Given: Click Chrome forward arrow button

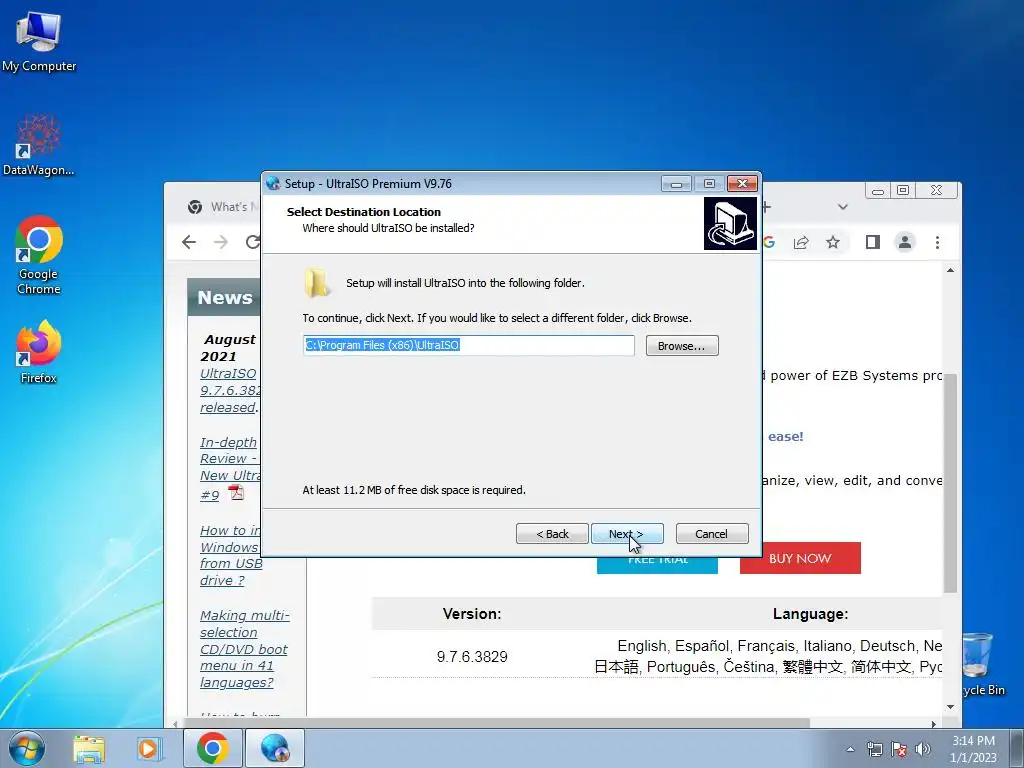Looking at the screenshot, I should point(221,242).
